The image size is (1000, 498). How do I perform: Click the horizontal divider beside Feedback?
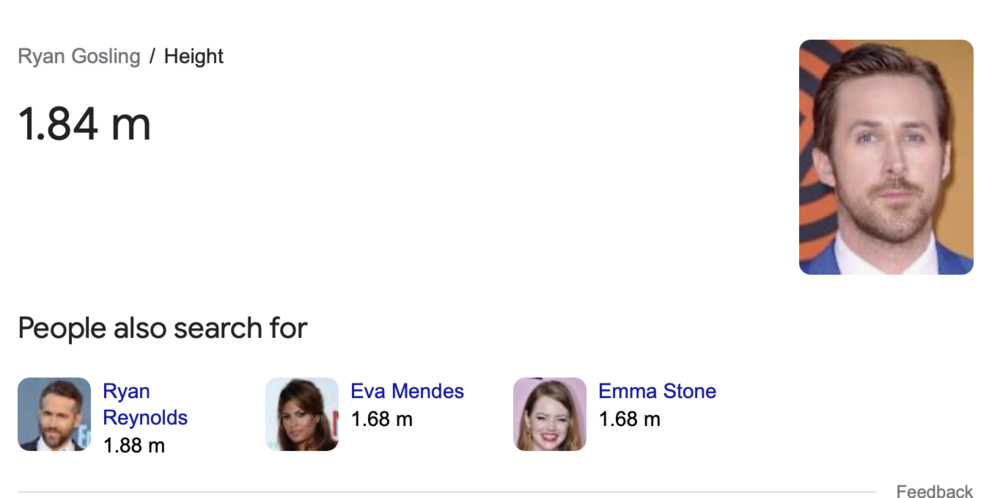446,492
